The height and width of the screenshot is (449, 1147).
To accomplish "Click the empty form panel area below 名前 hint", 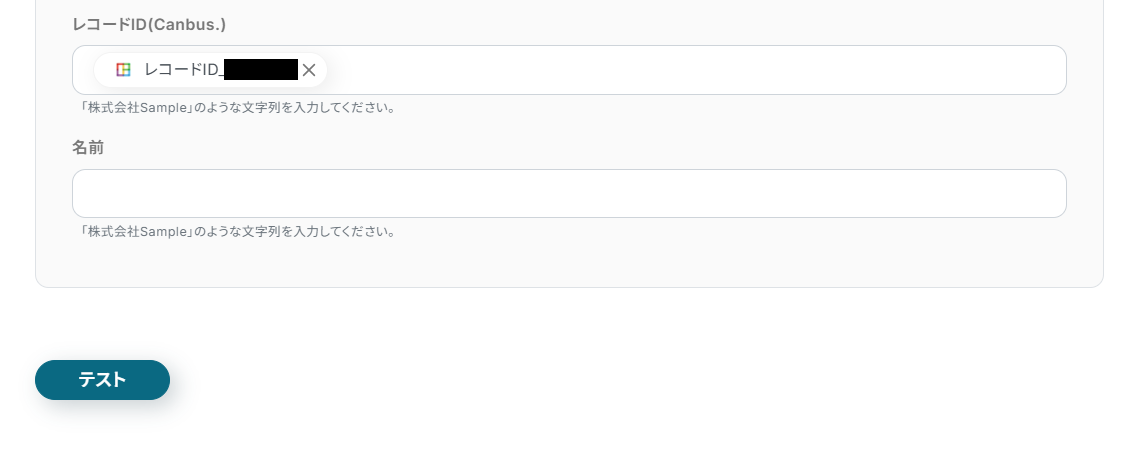I will tap(568, 263).
